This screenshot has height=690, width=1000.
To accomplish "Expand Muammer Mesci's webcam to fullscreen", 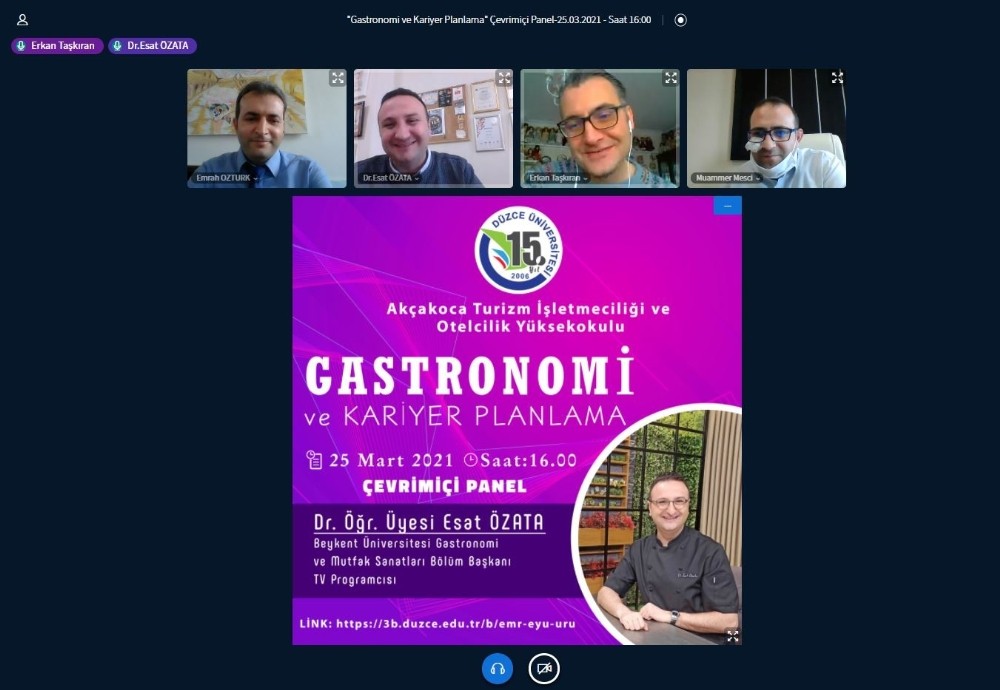I will click(837, 78).
